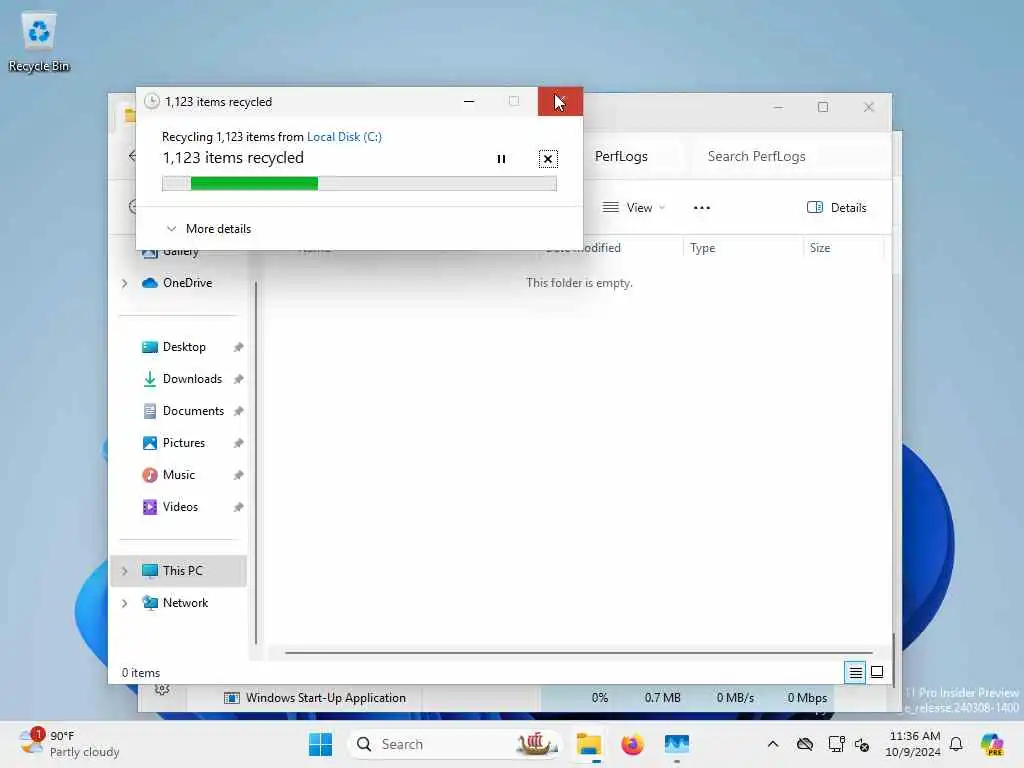Open the weather widget Partly cloudy
The width and height of the screenshot is (1024, 768).
pyautogui.click(x=70, y=744)
